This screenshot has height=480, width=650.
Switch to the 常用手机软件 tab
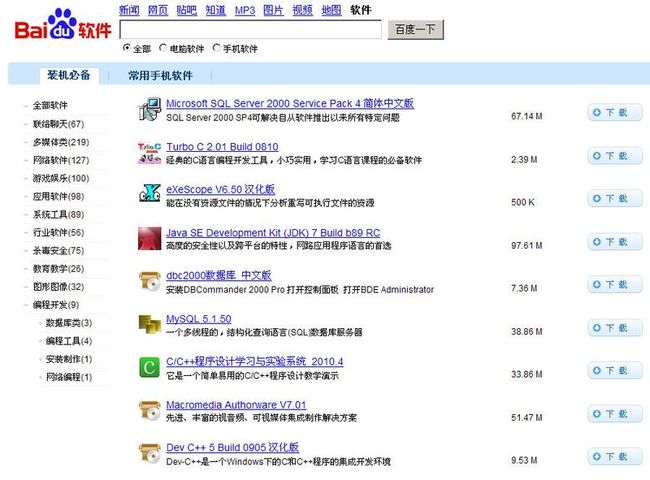tap(160, 75)
